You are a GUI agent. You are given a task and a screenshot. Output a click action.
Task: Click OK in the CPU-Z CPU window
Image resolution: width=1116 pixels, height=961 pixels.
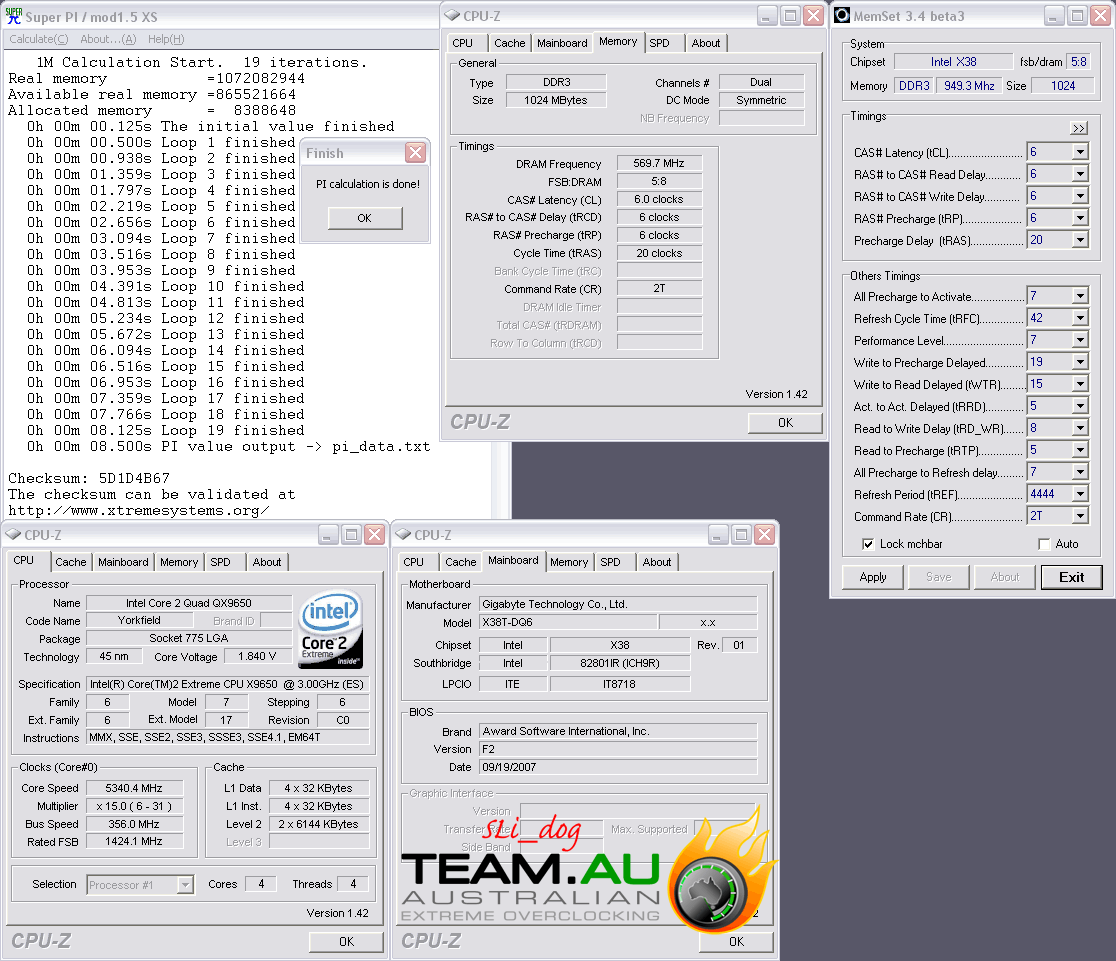click(346, 942)
